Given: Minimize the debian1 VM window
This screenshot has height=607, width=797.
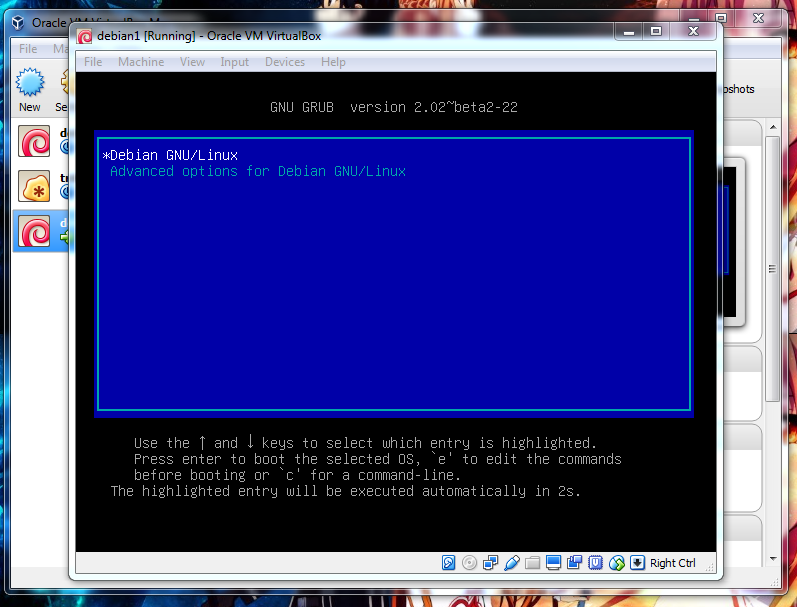Looking at the screenshot, I should pos(629,32).
